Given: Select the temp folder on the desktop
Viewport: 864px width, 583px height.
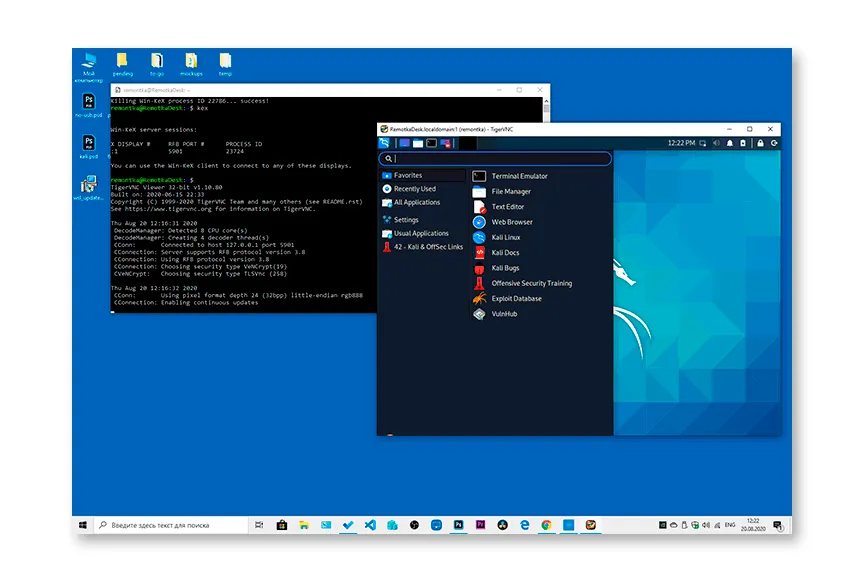Looking at the screenshot, I should click(225, 64).
